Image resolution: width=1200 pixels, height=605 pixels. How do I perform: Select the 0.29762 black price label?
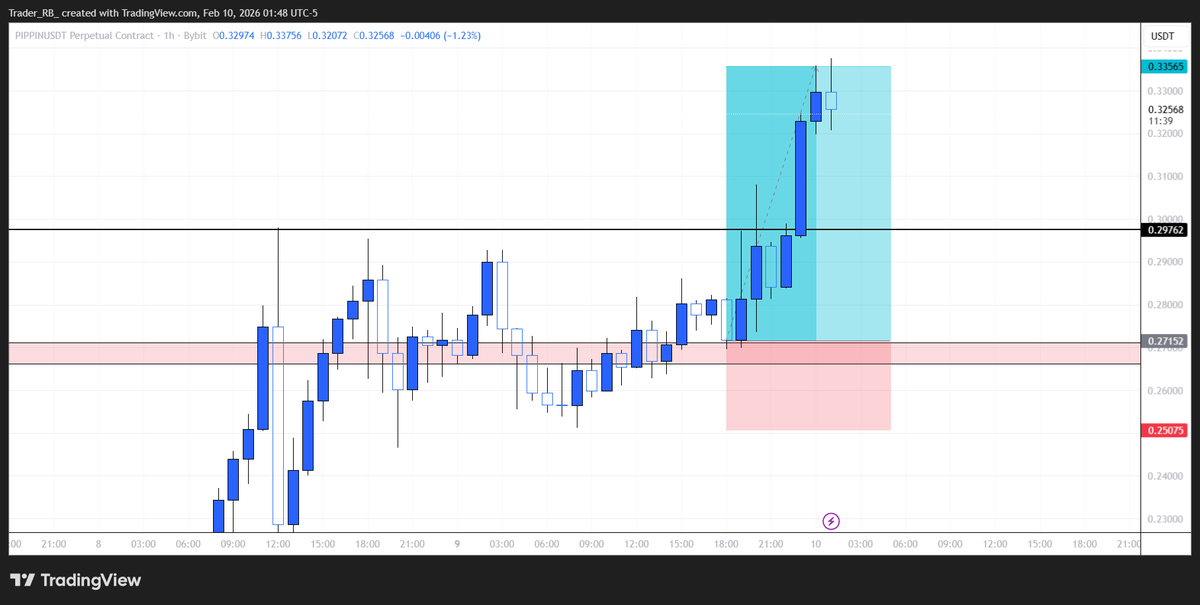click(1164, 230)
